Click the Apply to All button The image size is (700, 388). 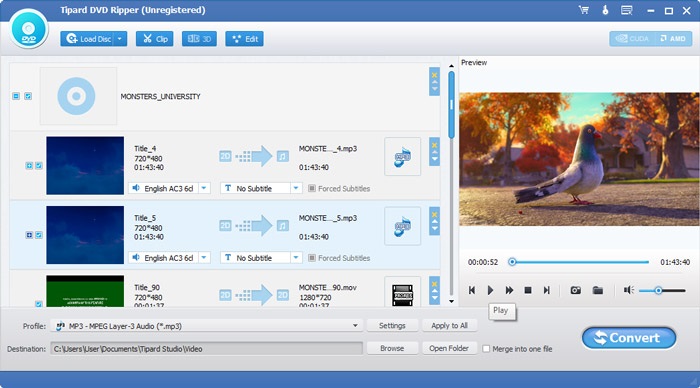click(449, 325)
